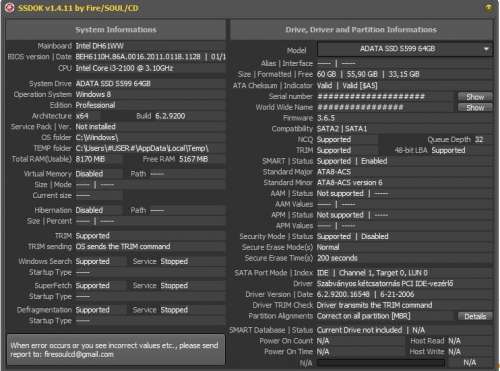Click the SSDOK red app icon in title bar
This screenshot has width=500, height=371.
[x=10, y=8]
